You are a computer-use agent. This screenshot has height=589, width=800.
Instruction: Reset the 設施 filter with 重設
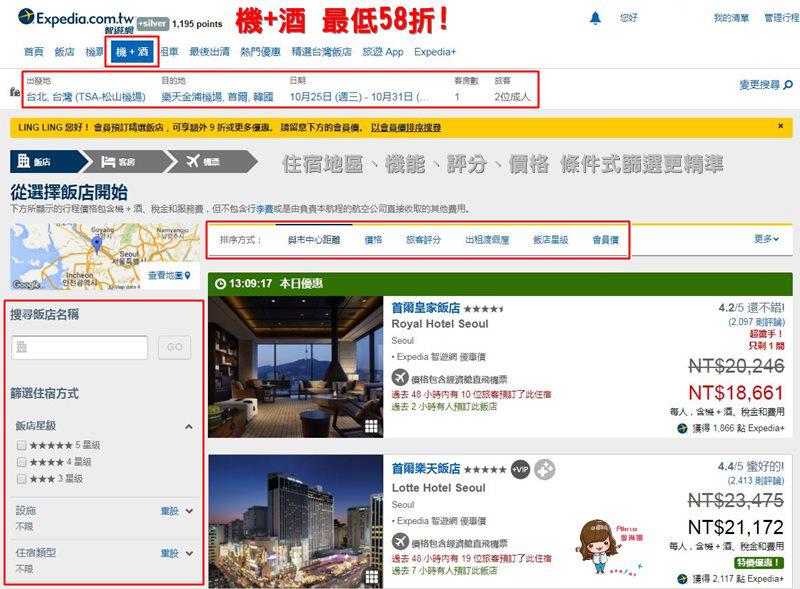click(x=169, y=511)
